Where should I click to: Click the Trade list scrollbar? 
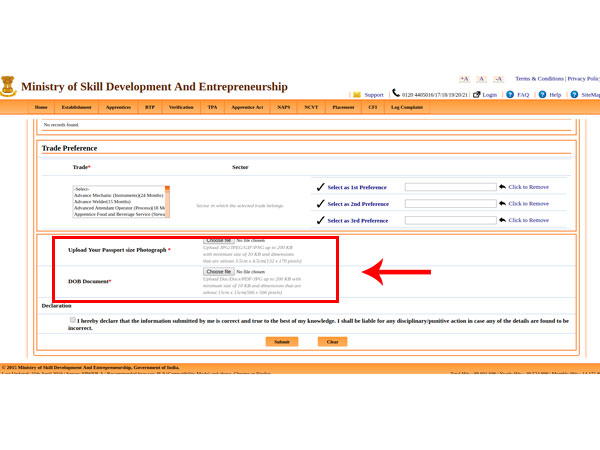click(167, 202)
